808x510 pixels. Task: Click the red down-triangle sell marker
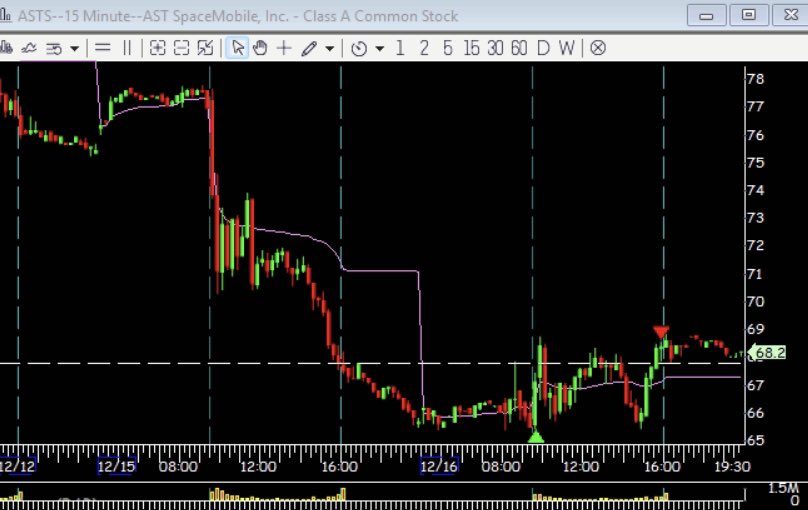(661, 332)
